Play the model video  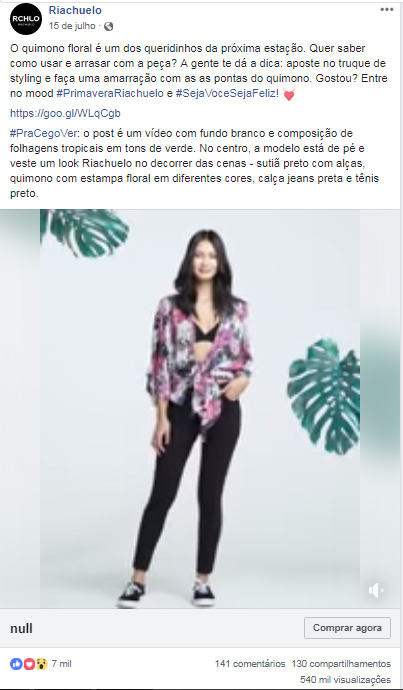pos(200,409)
